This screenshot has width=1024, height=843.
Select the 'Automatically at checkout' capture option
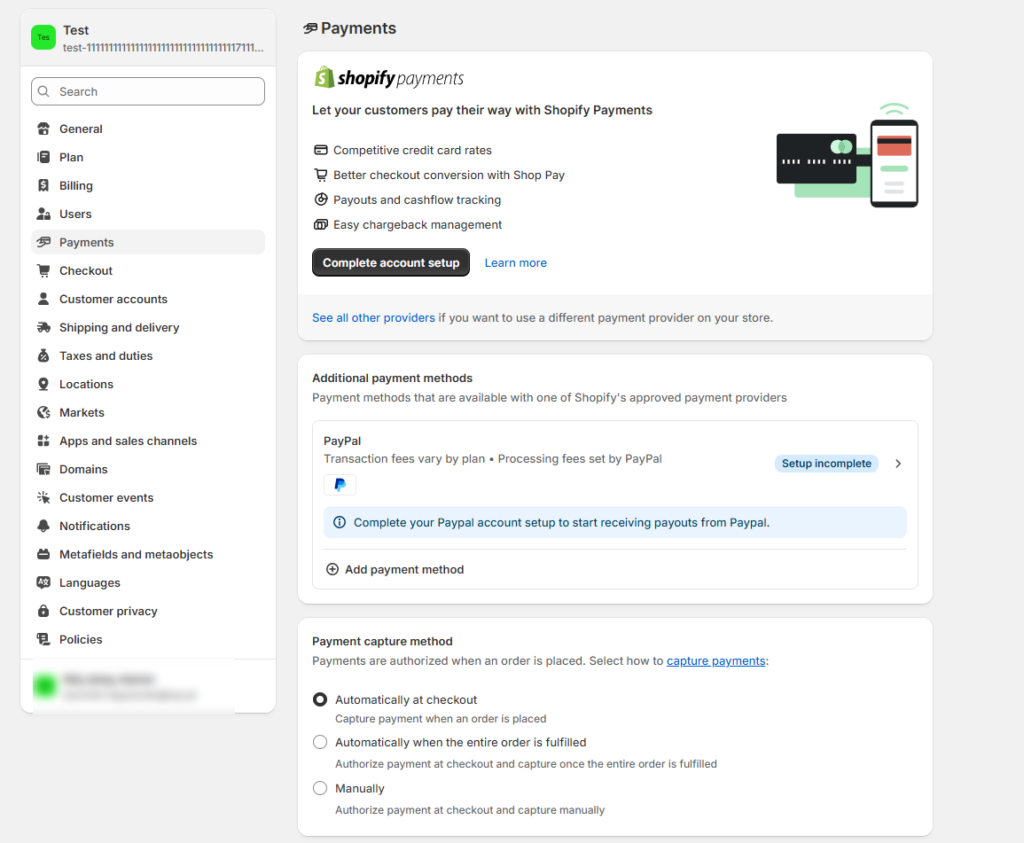click(x=320, y=699)
